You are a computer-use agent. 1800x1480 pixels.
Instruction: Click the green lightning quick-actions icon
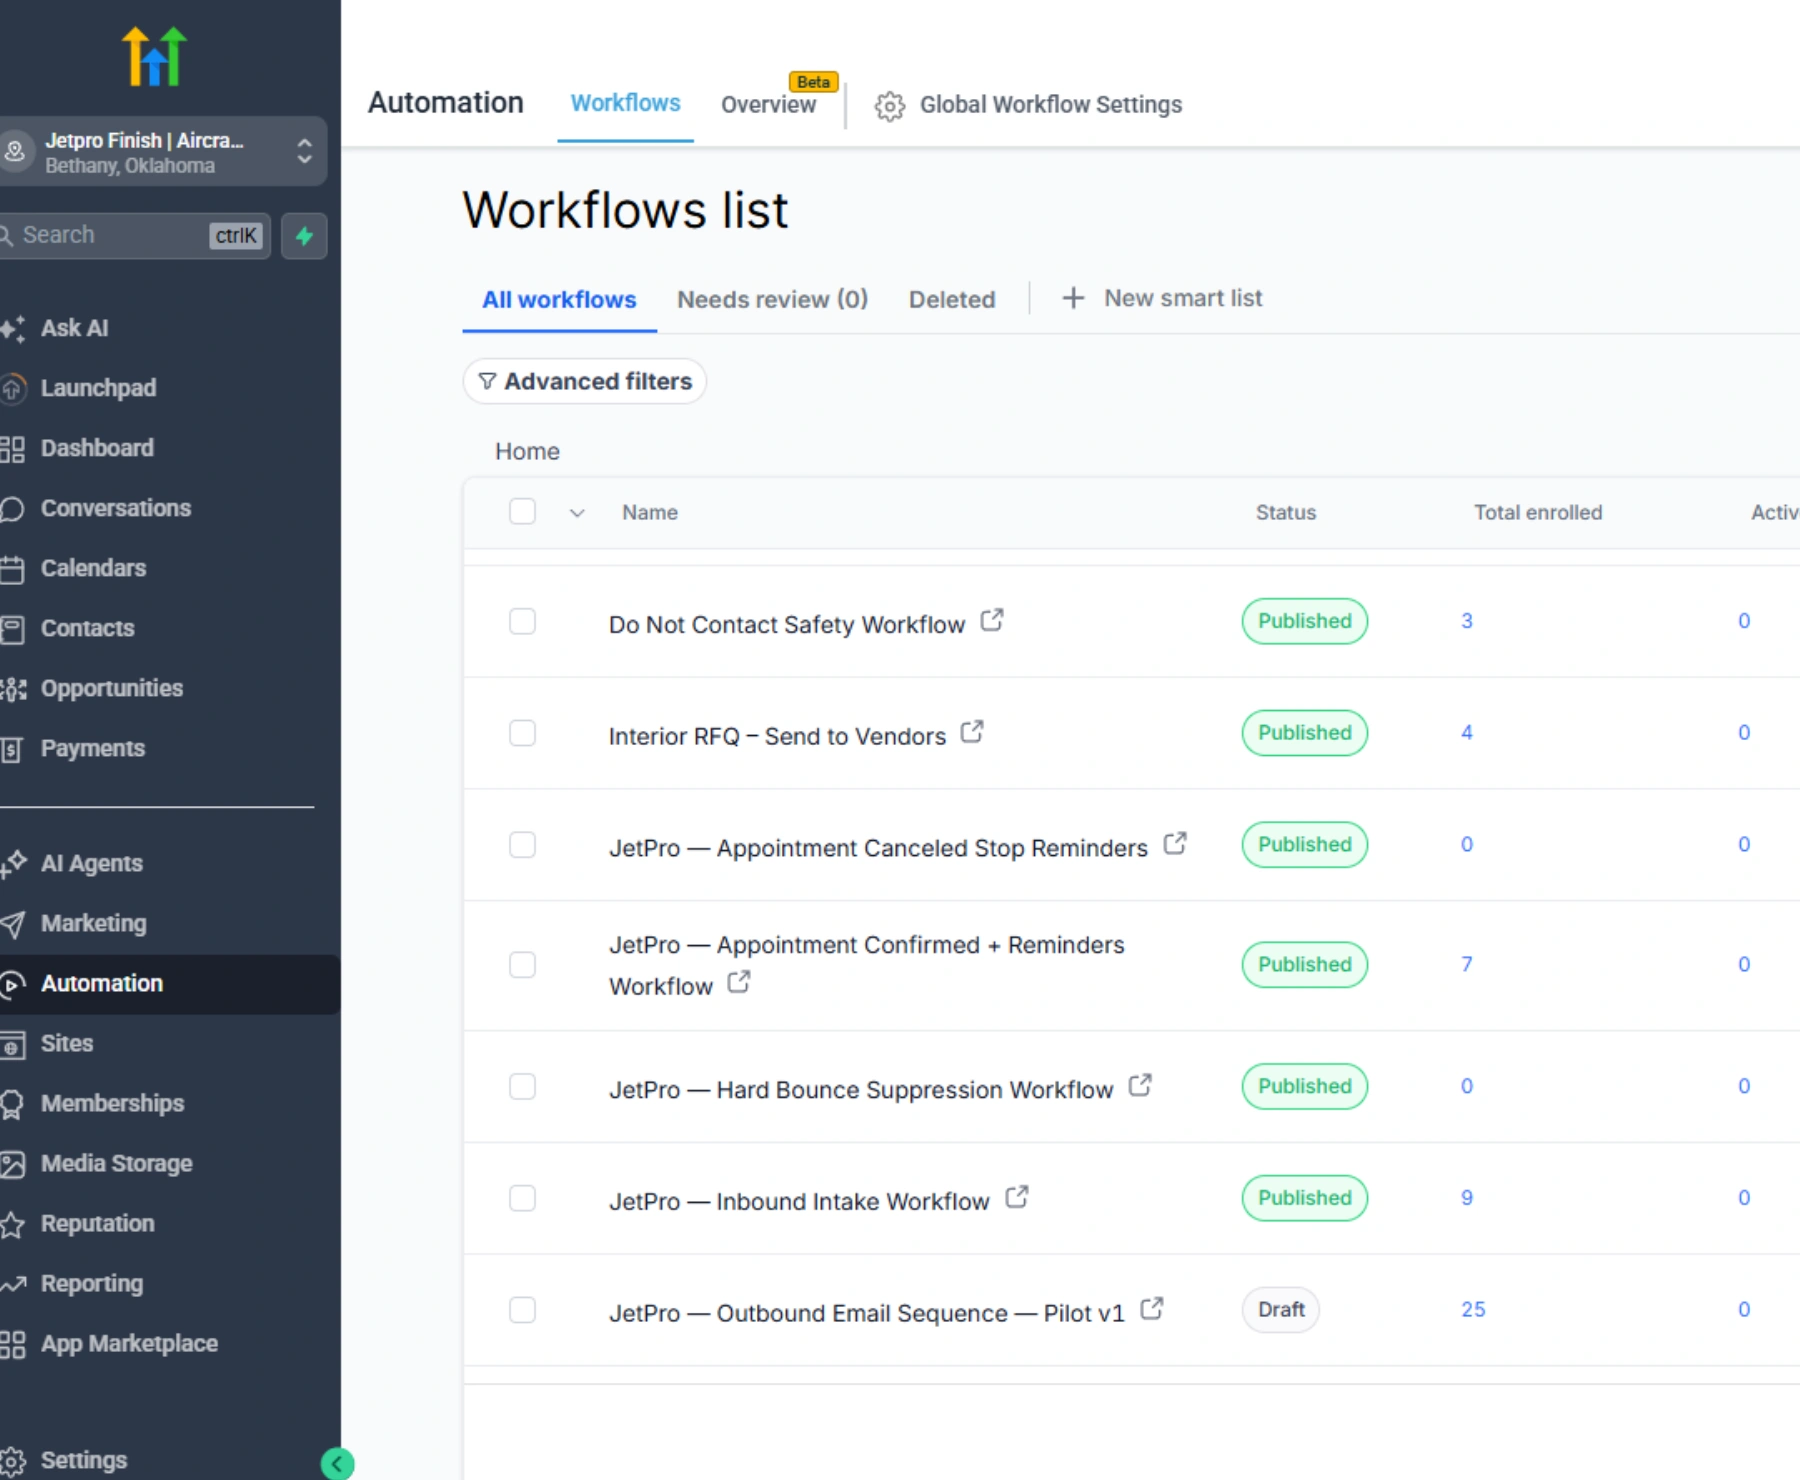304,236
